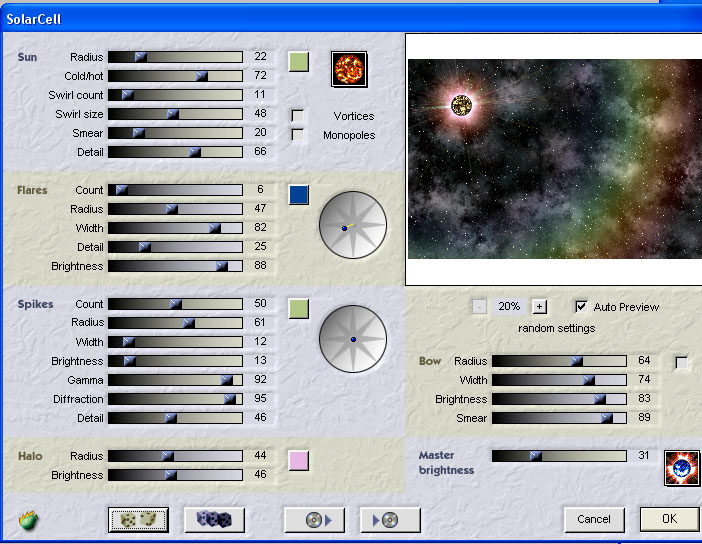Enable the Monopoles checkbox
The height and width of the screenshot is (544, 702).
[298, 135]
